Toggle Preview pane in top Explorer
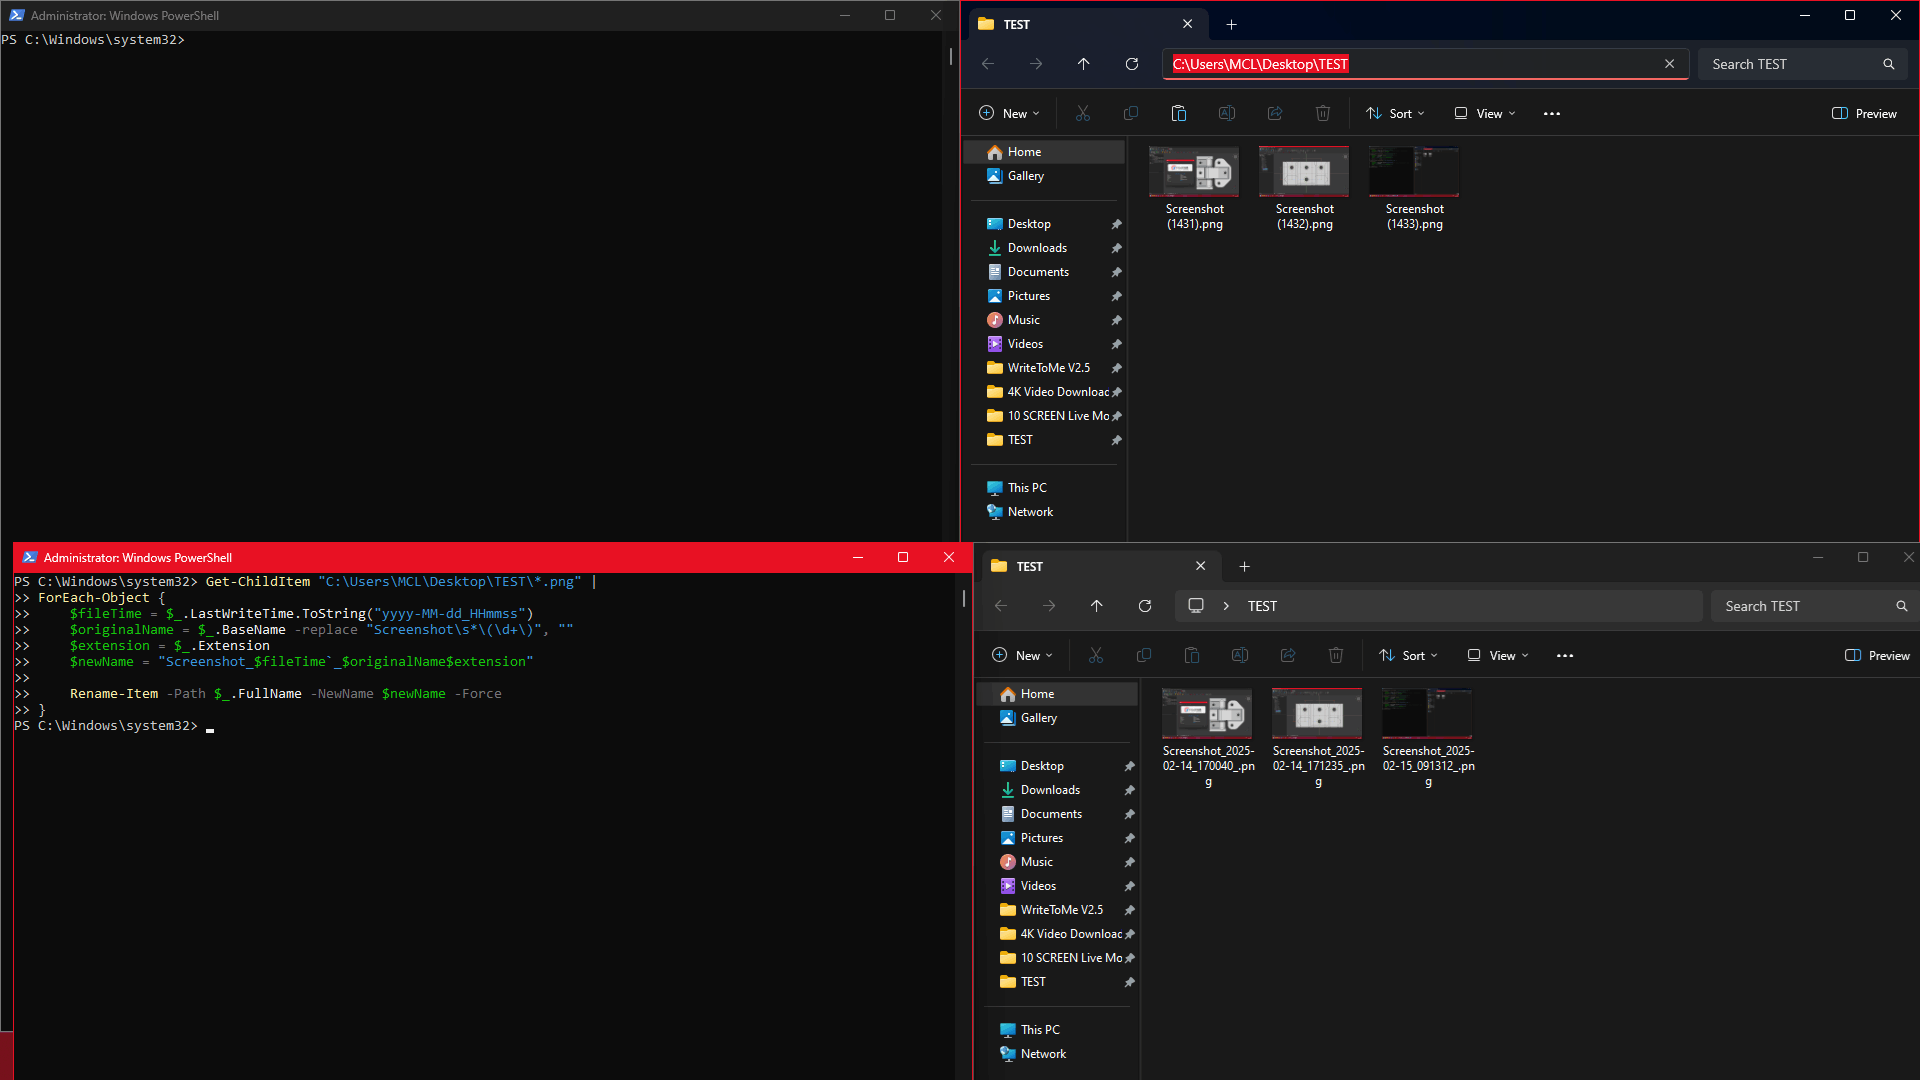 click(1864, 114)
